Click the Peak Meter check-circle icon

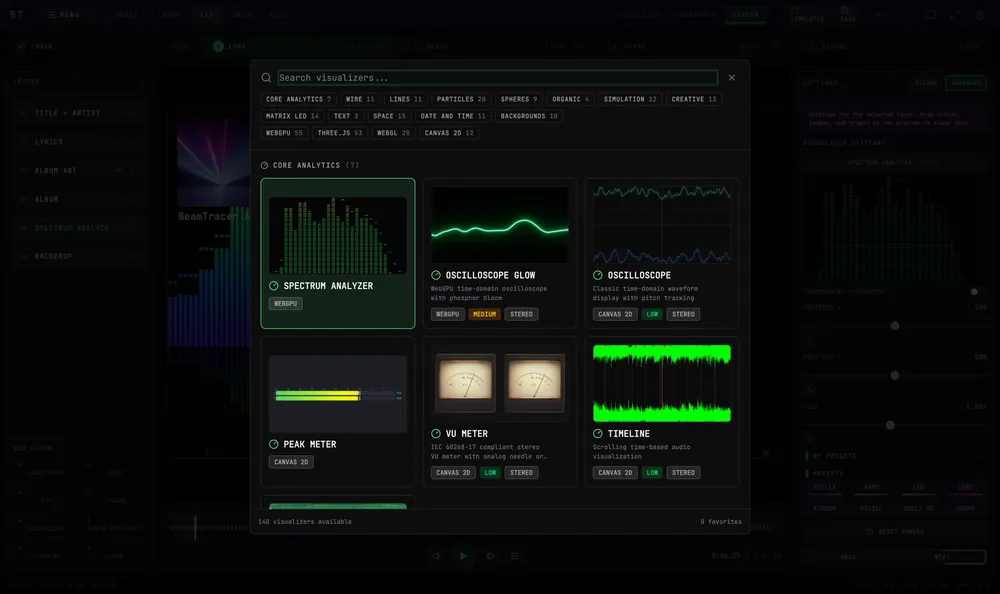point(274,444)
